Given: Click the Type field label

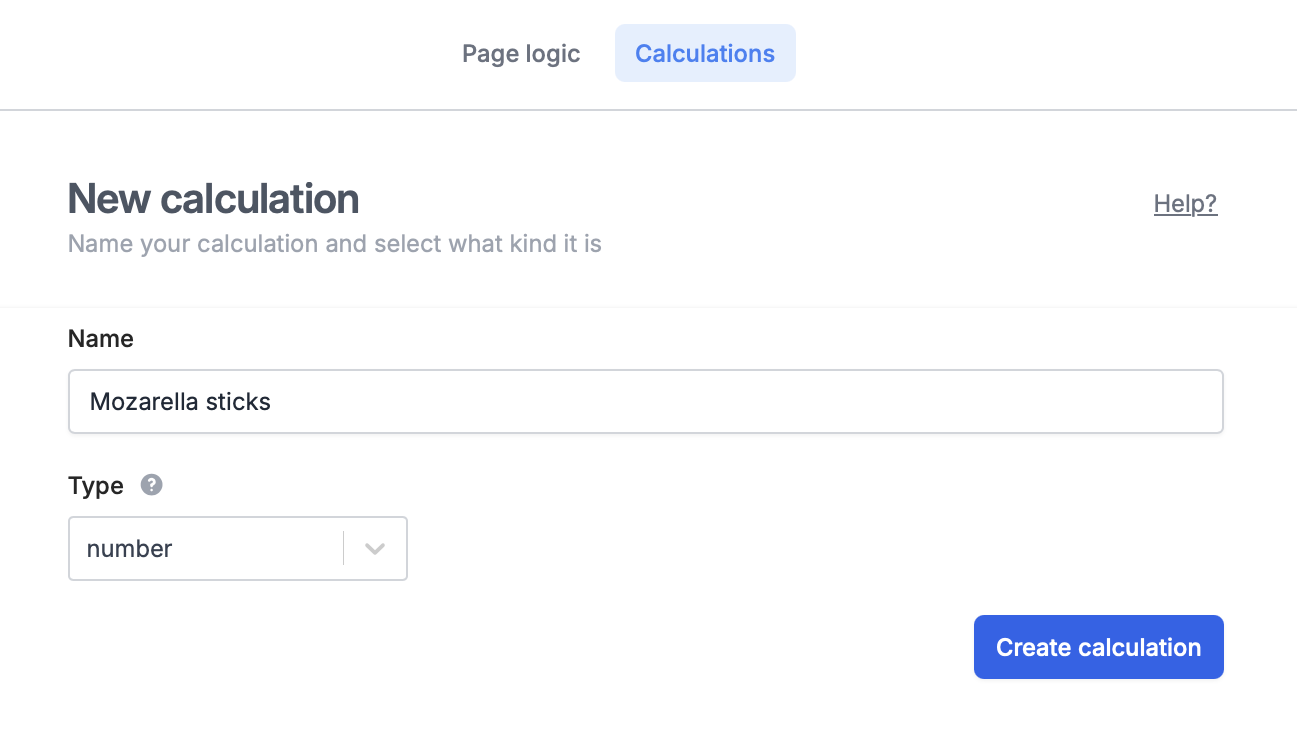Looking at the screenshot, I should 96,486.
